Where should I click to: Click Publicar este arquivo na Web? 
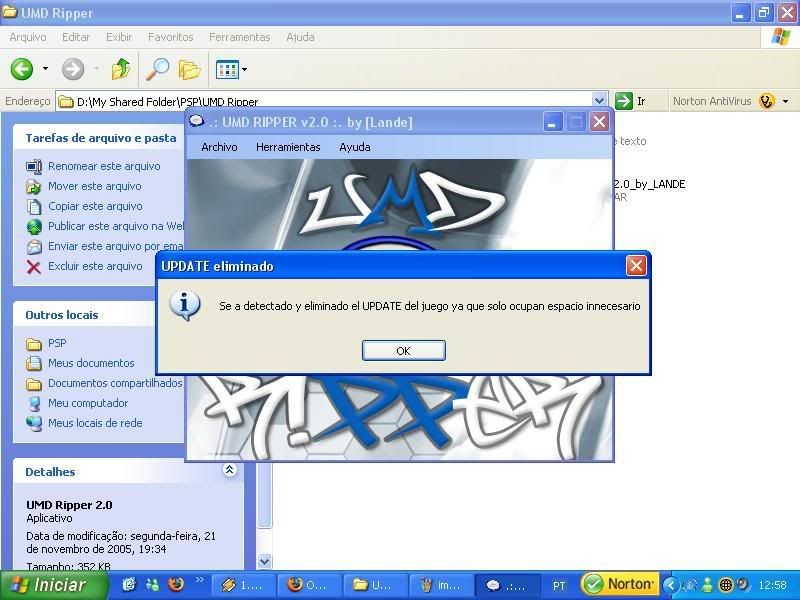click(116, 226)
